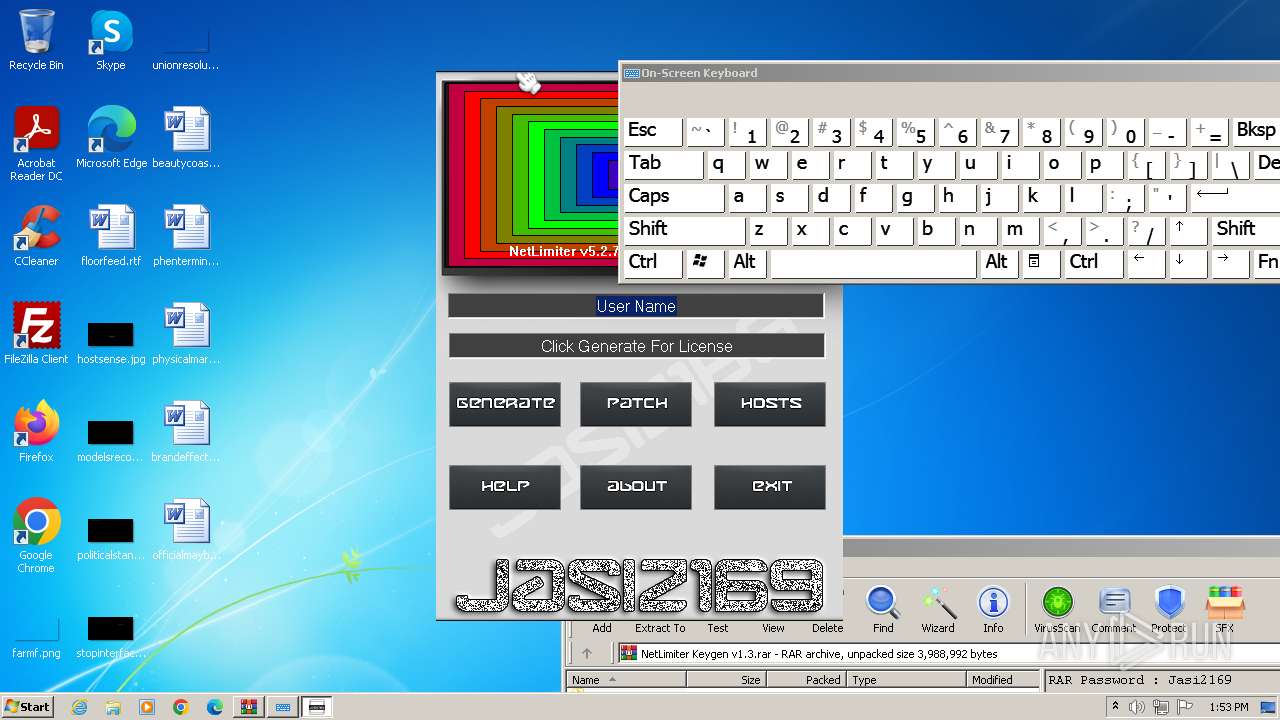Image resolution: width=1280 pixels, height=720 pixels.
Task: Click the Patch button in keygen
Action: (636, 404)
